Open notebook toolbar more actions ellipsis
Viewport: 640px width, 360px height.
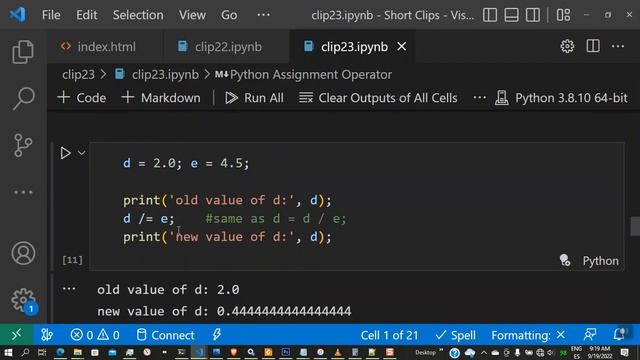pos(480,98)
